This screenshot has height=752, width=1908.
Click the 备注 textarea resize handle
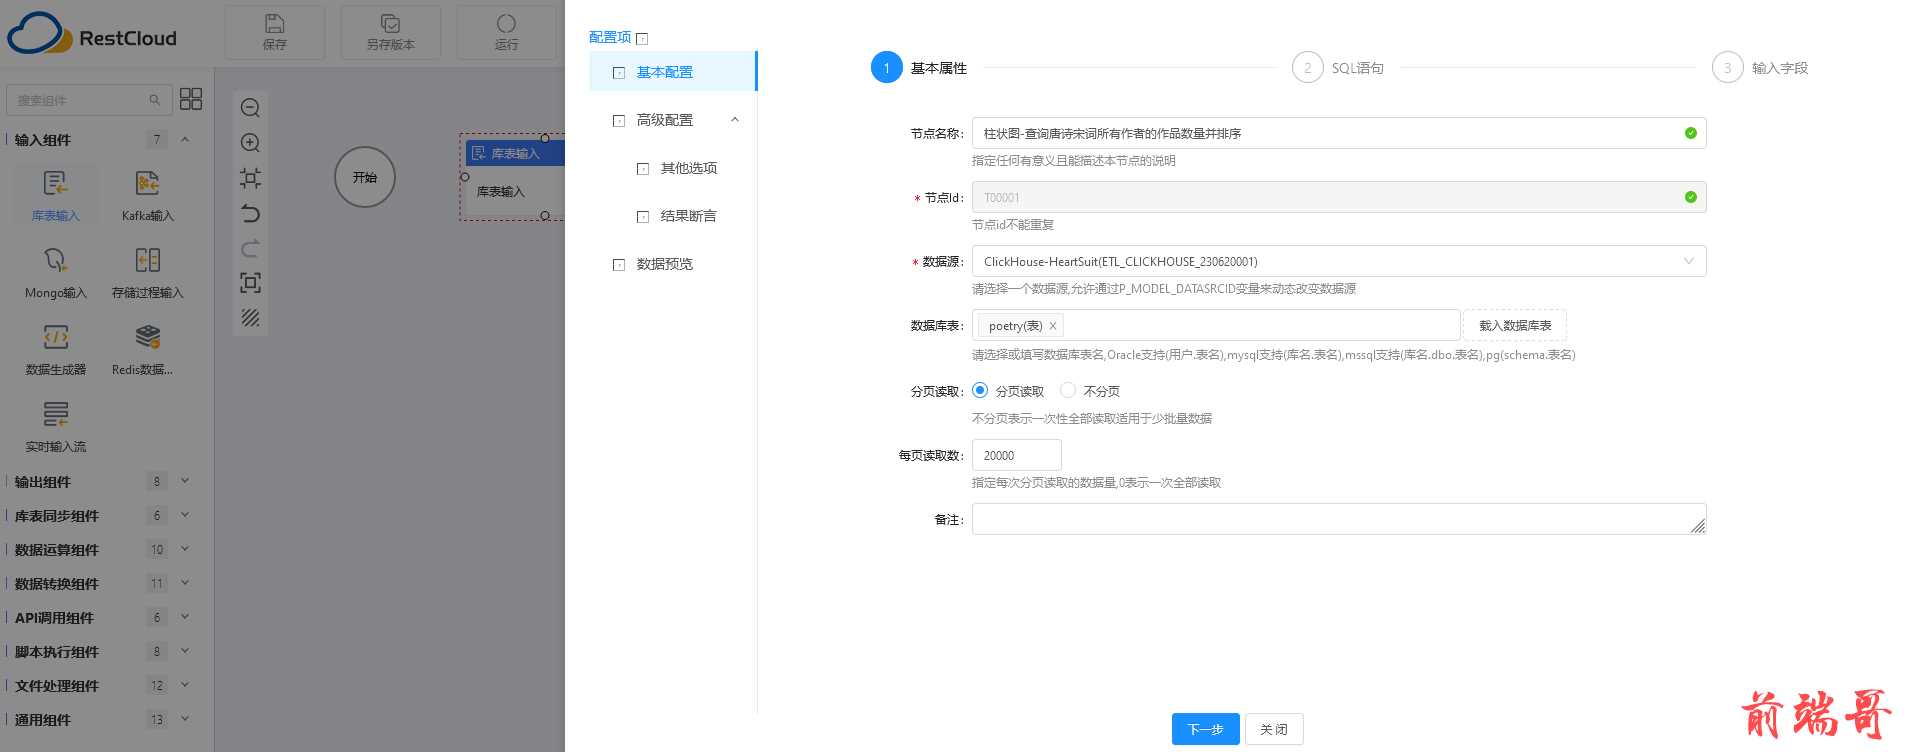point(1698,526)
